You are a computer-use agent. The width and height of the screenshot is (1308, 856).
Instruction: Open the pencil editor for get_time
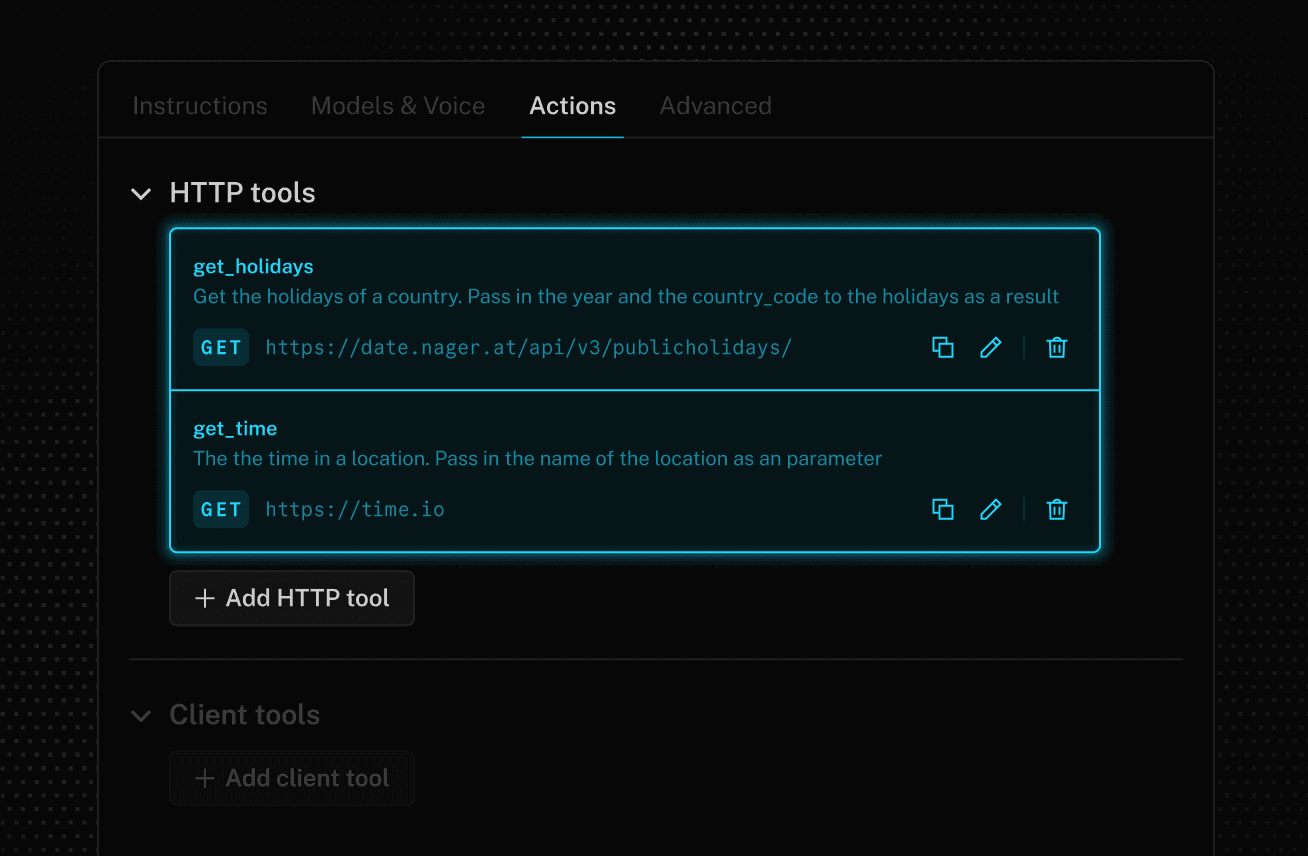click(x=990, y=509)
